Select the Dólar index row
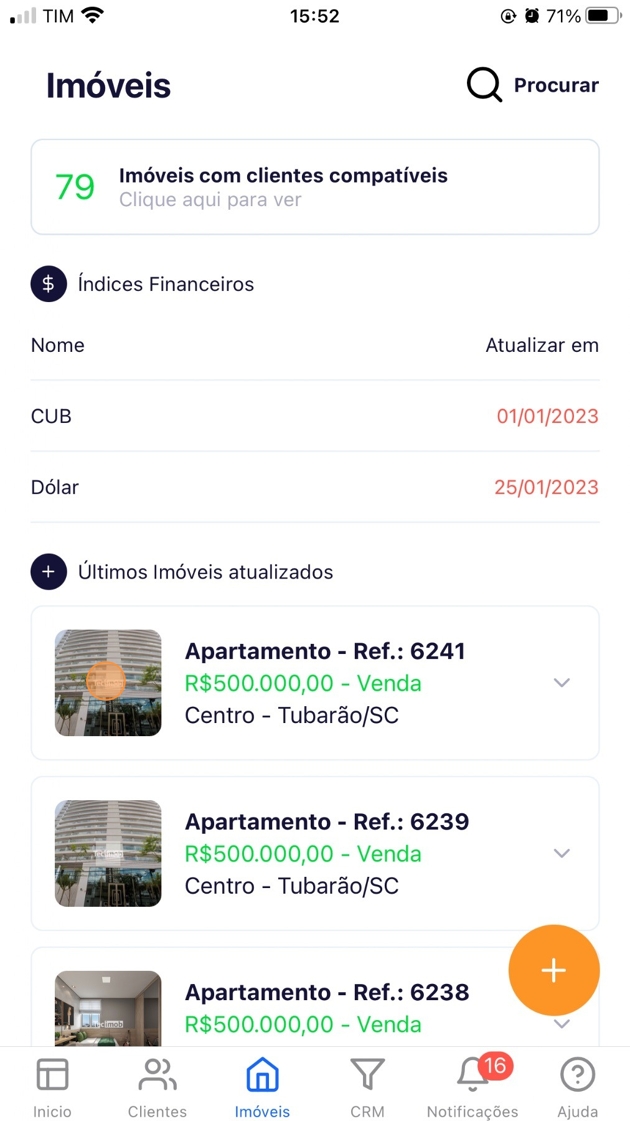The width and height of the screenshot is (630, 1121). pyautogui.click(x=315, y=487)
